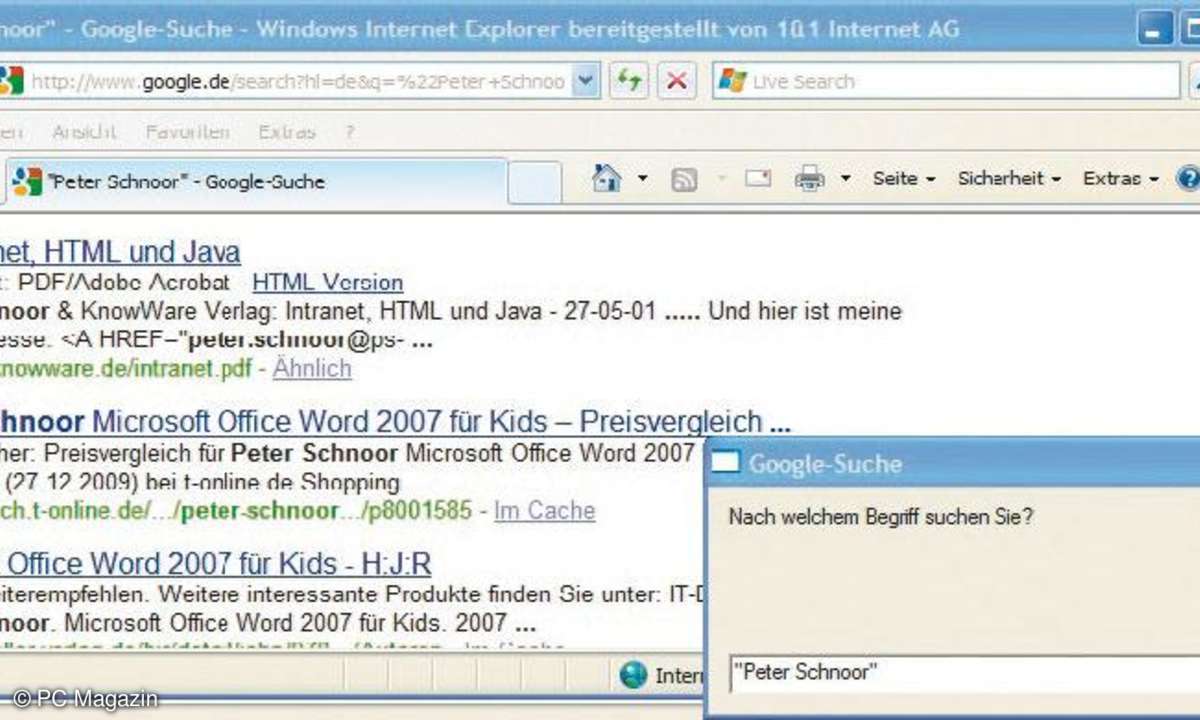Open the HTML Version link
This screenshot has width=1200, height=720.
328,283
